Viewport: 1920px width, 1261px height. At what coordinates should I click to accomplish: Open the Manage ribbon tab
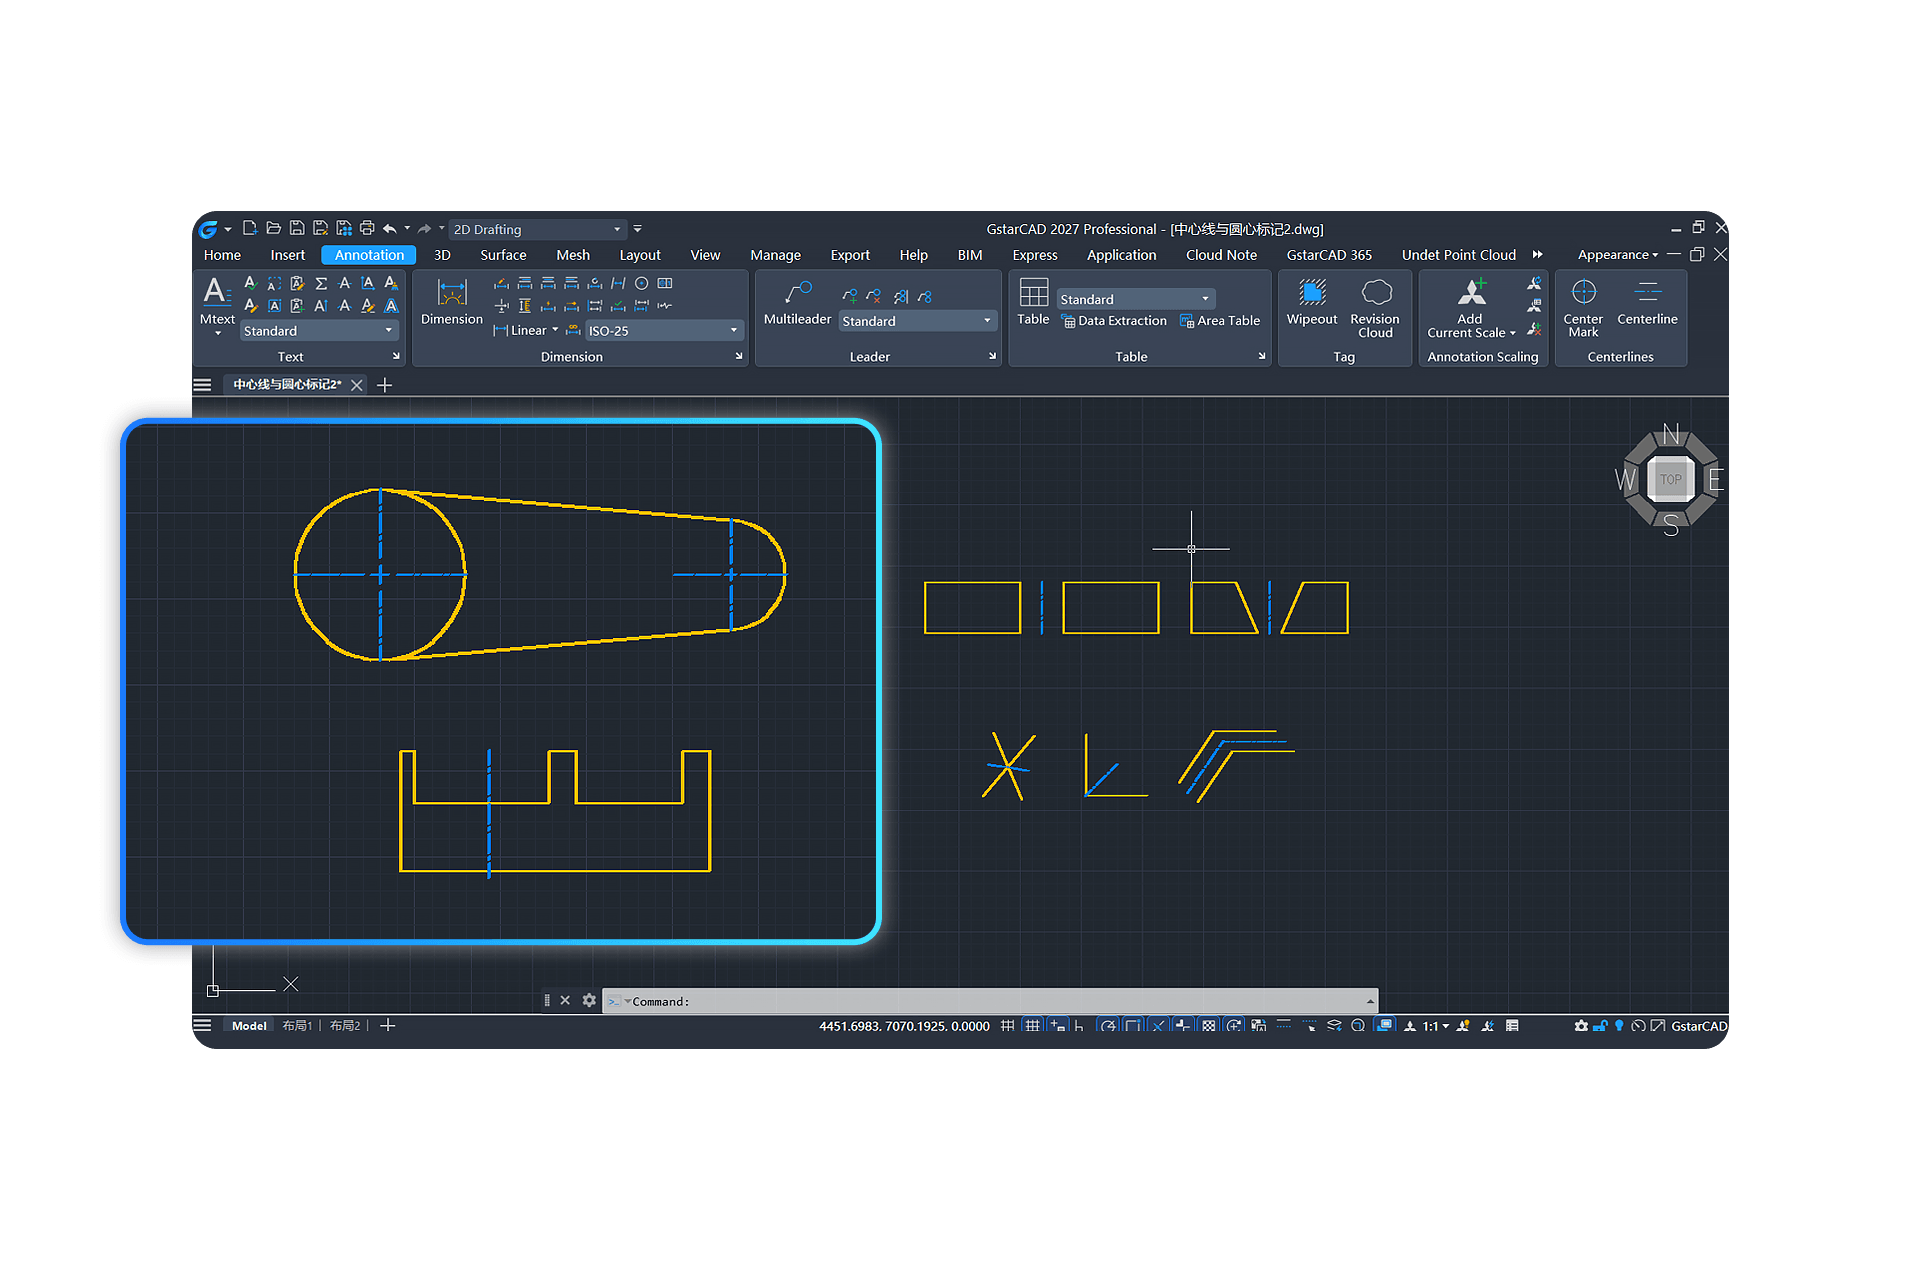point(776,255)
